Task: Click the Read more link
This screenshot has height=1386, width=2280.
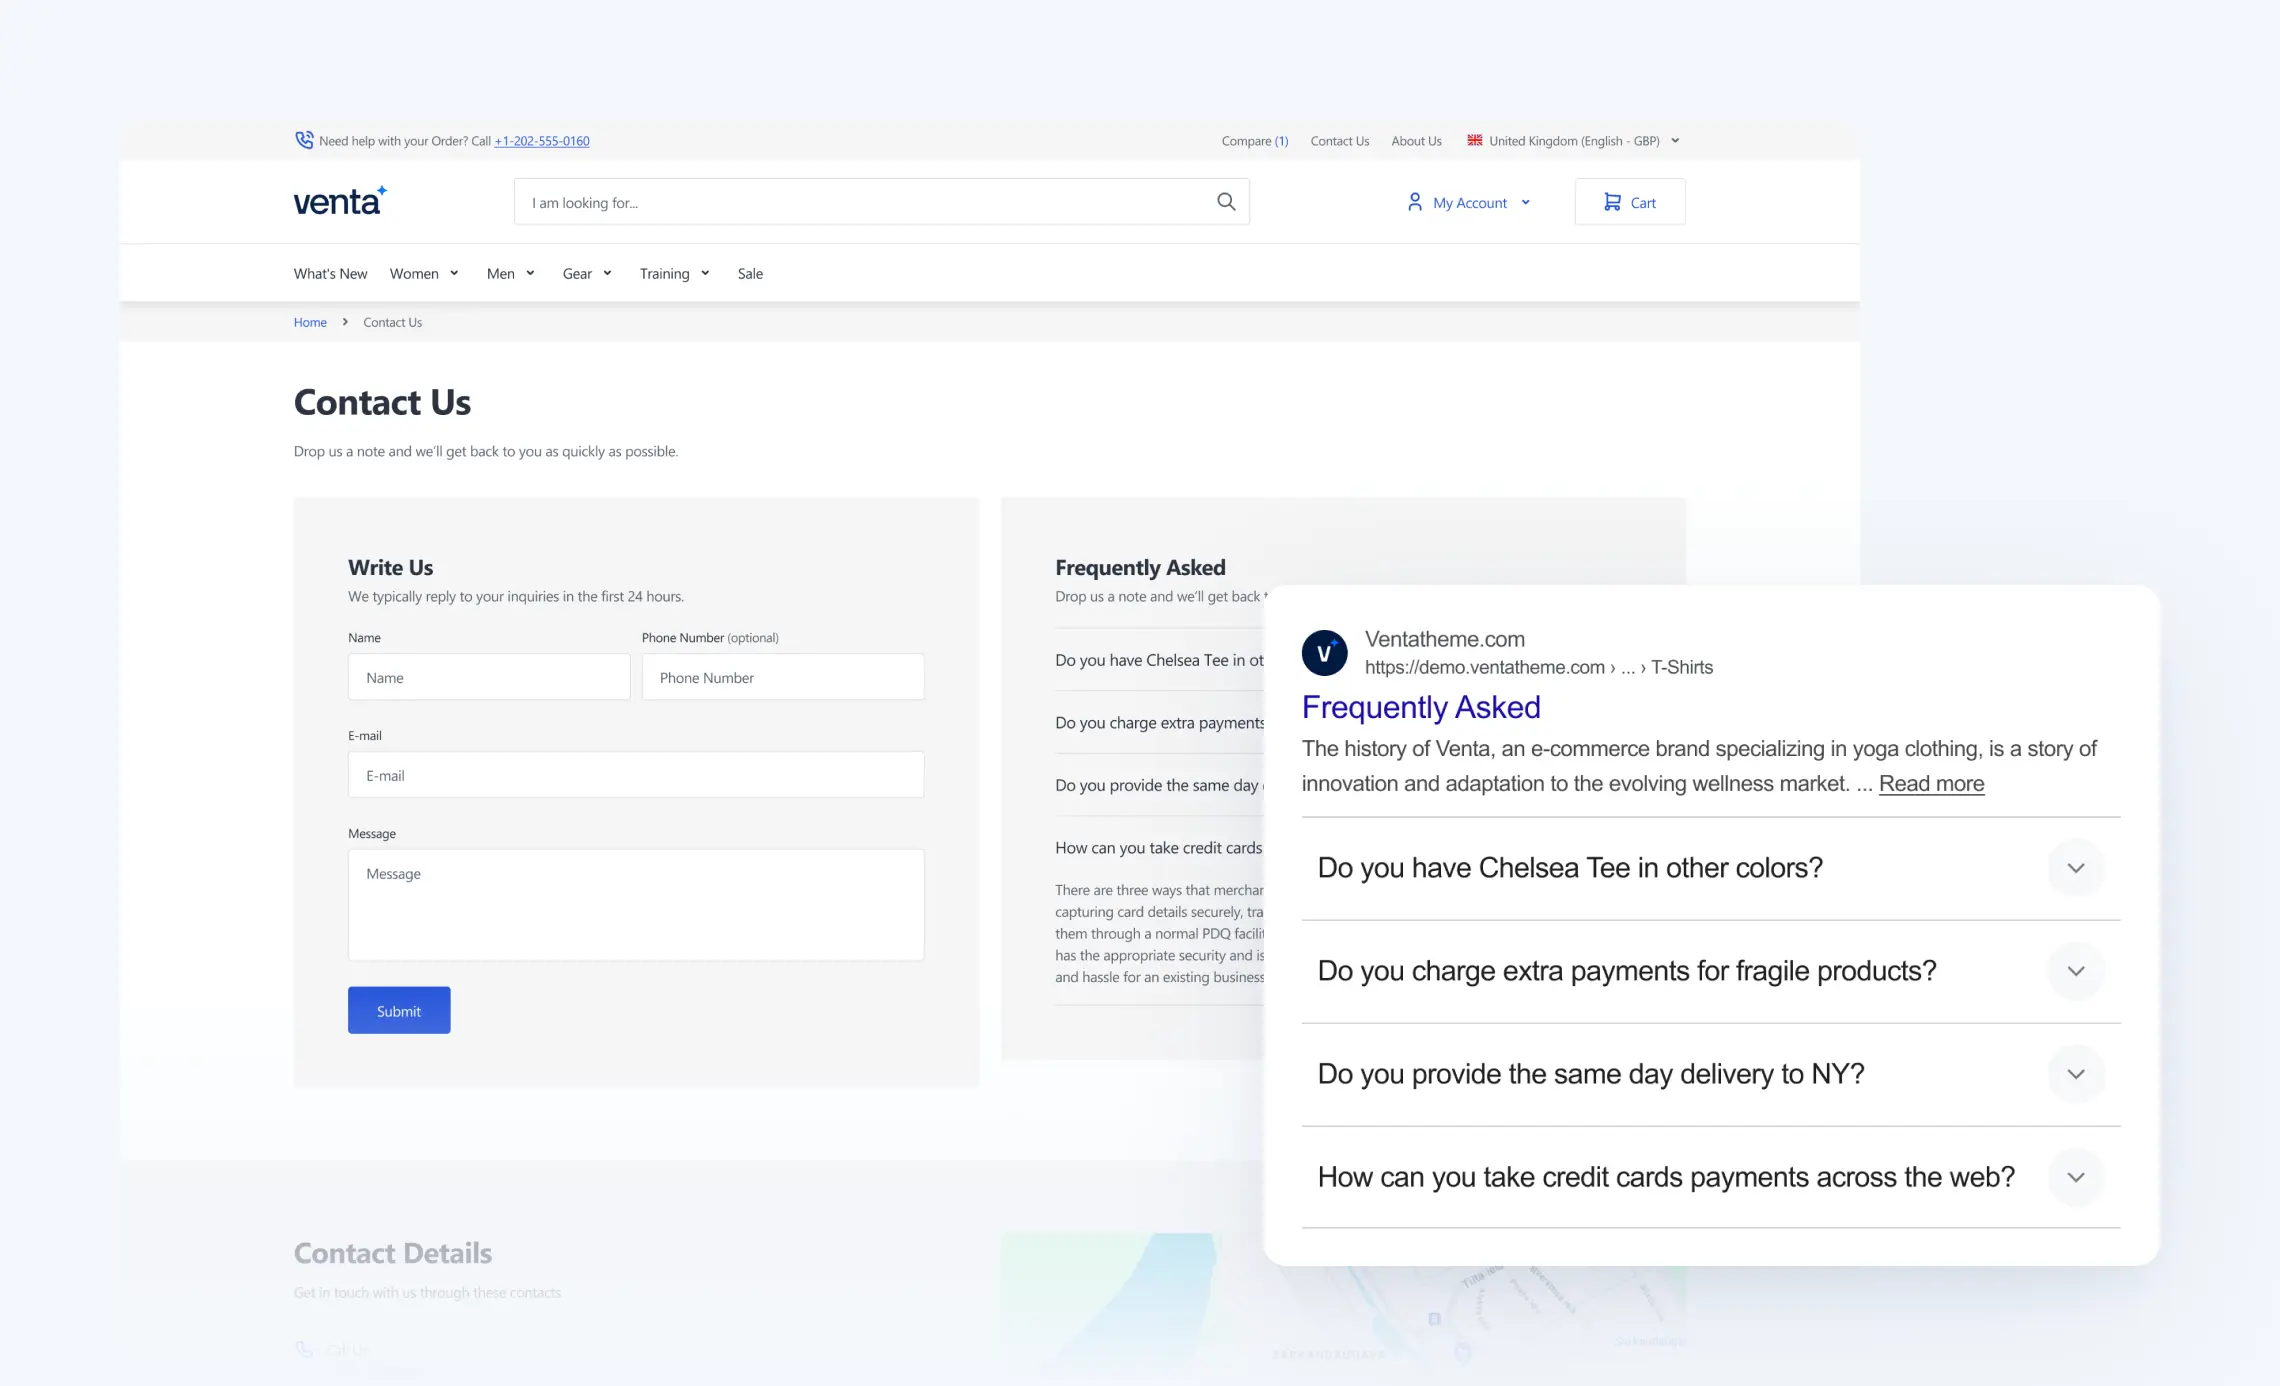Action: [1931, 783]
